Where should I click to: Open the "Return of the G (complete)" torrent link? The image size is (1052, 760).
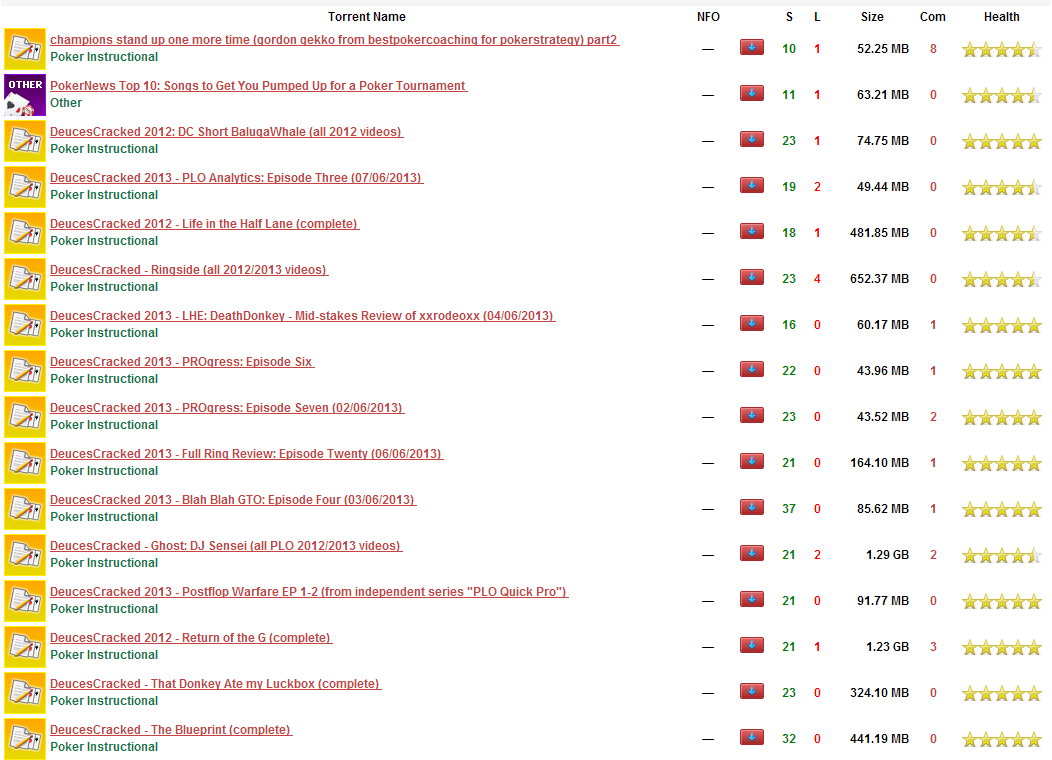191,638
